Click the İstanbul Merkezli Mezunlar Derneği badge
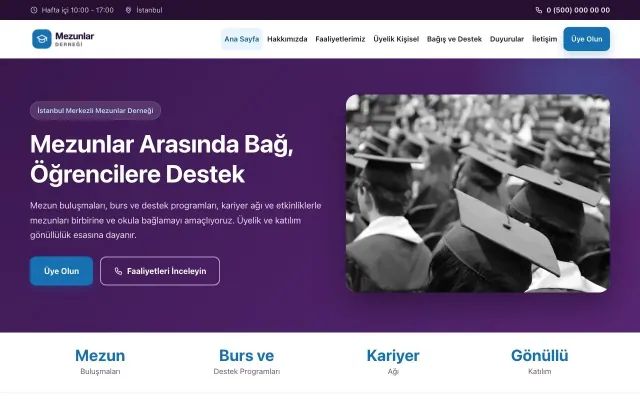This screenshot has height=400, width=640. click(x=96, y=111)
